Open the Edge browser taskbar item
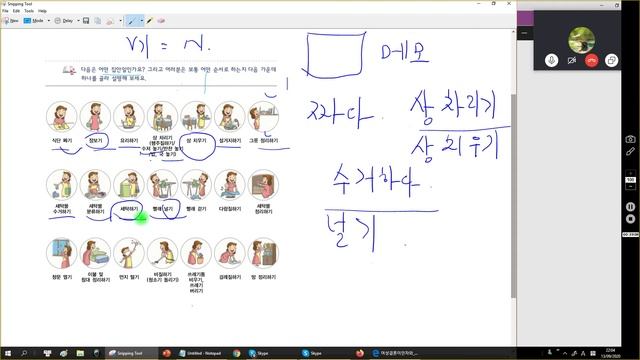The width and height of the screenshot is (640, 360). (396, 353)
